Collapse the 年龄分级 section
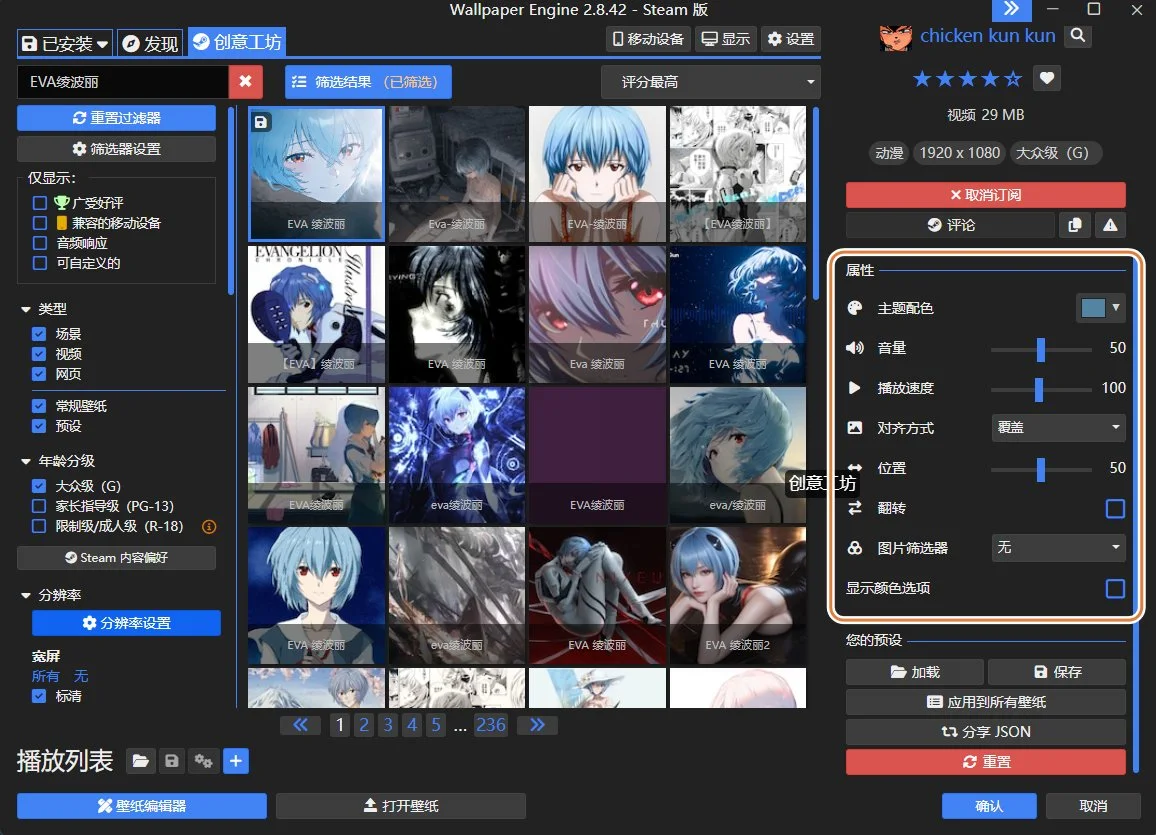 coord(26,461)
